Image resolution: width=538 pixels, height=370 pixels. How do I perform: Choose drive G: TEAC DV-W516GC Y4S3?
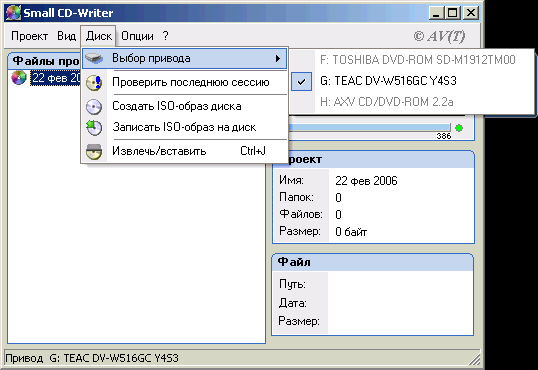tap(412, 81)
